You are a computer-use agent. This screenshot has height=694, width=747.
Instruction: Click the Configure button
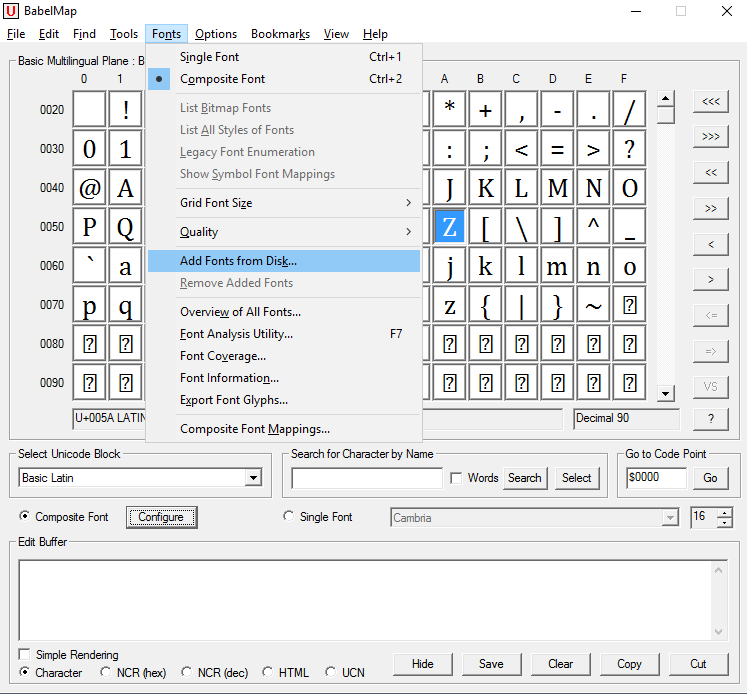pyautogui.click(x=162, y=517)
